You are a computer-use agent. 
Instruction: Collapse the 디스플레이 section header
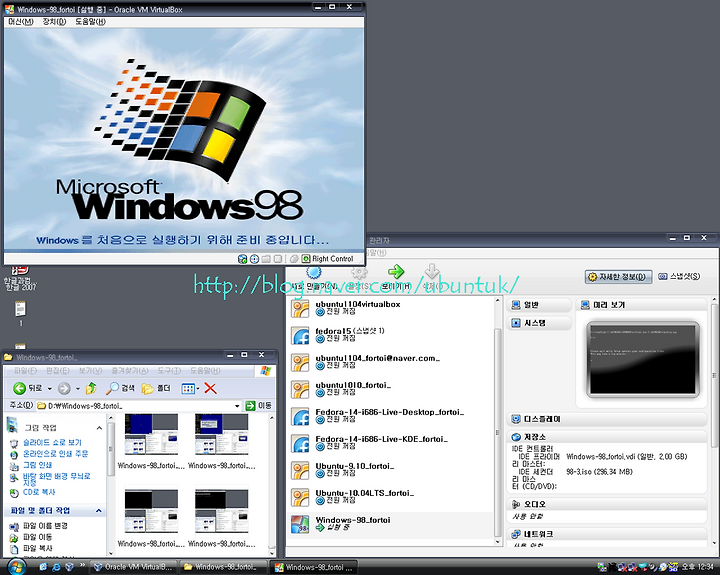point(607,419)
